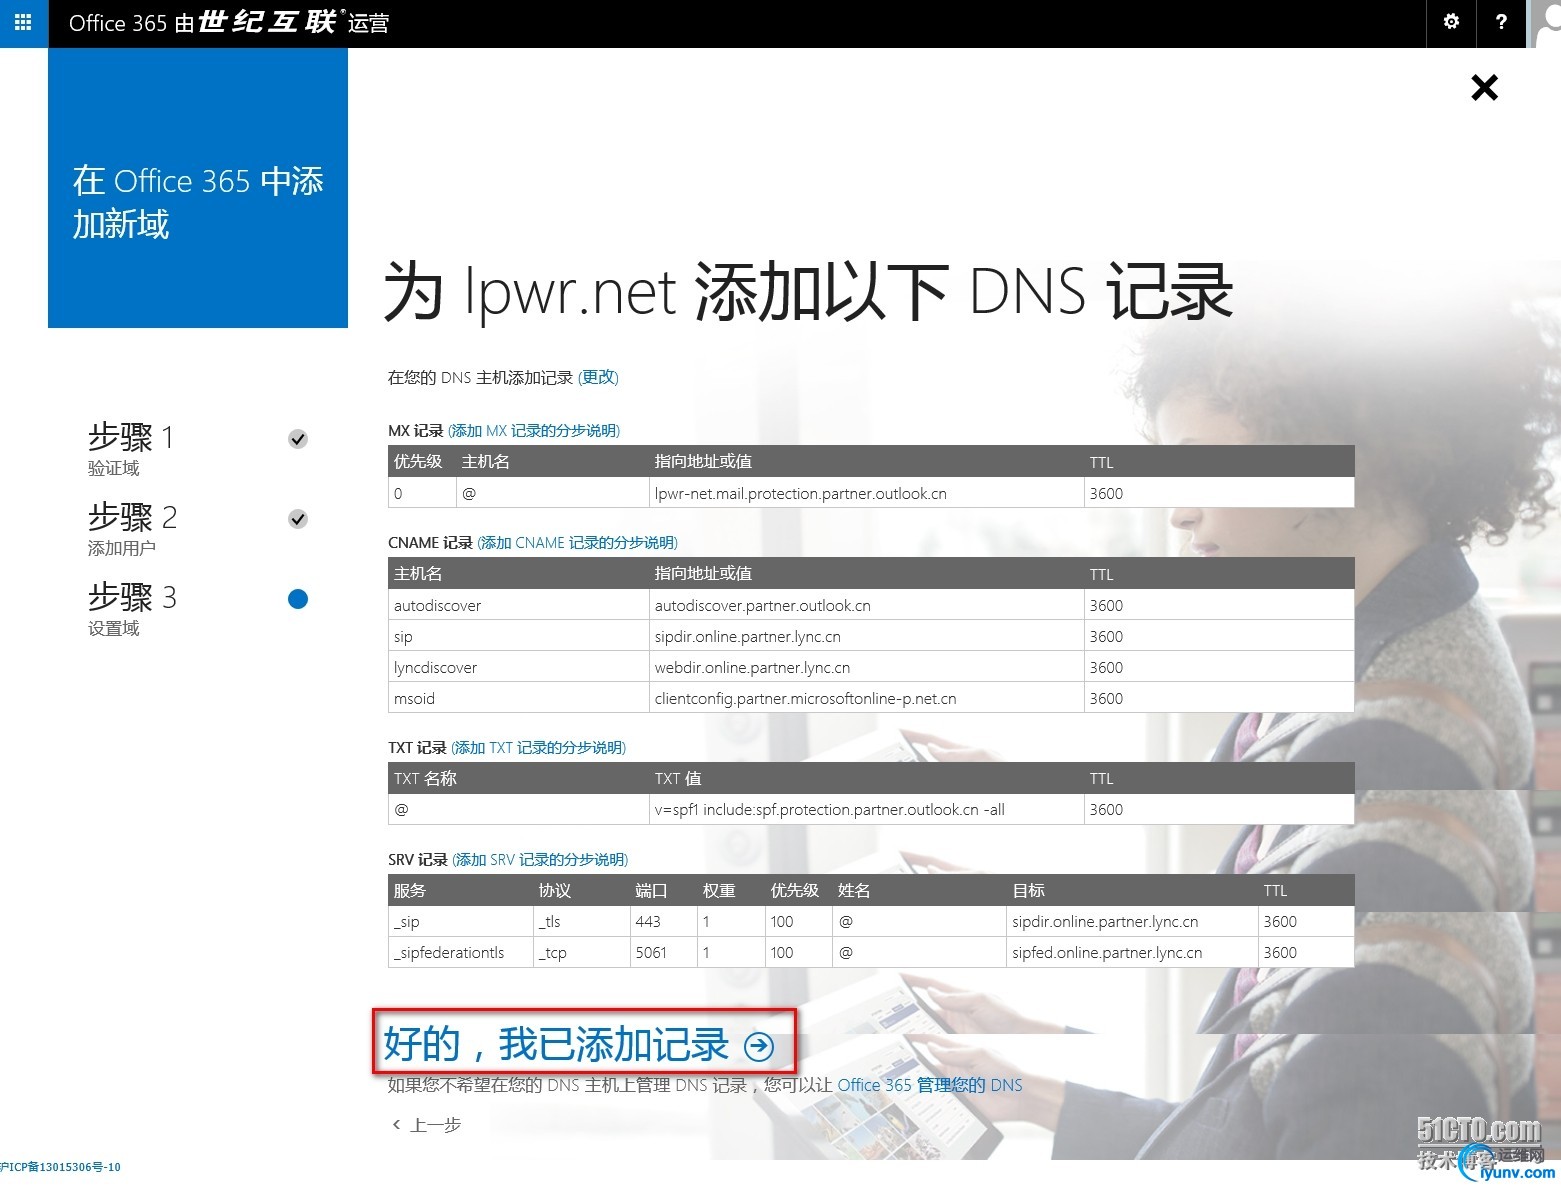The height and width of the screenshot is (1189, 1561).
Task: Select lpwr-net.mail.protection.partner.outlook.cn MX value
Action: pyautogui.click(x=866, y=493)
